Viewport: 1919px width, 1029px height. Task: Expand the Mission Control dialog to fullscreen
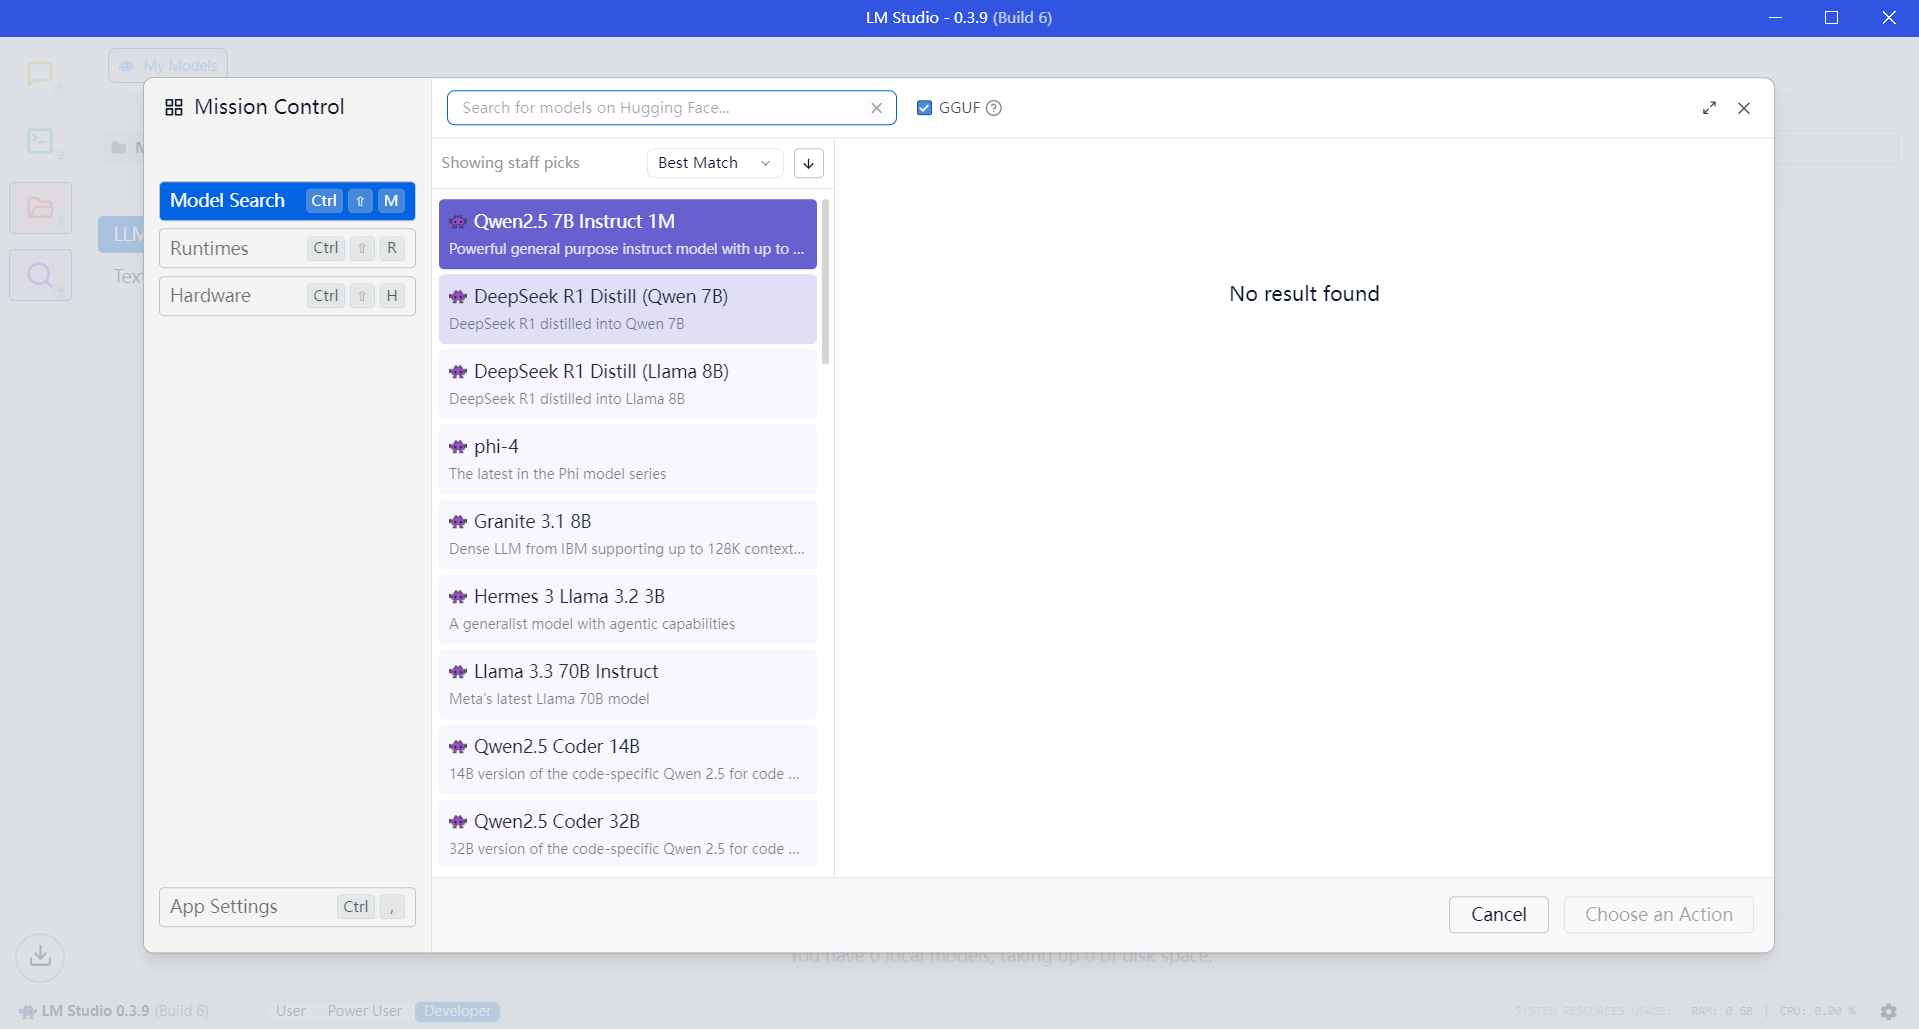1709,108
